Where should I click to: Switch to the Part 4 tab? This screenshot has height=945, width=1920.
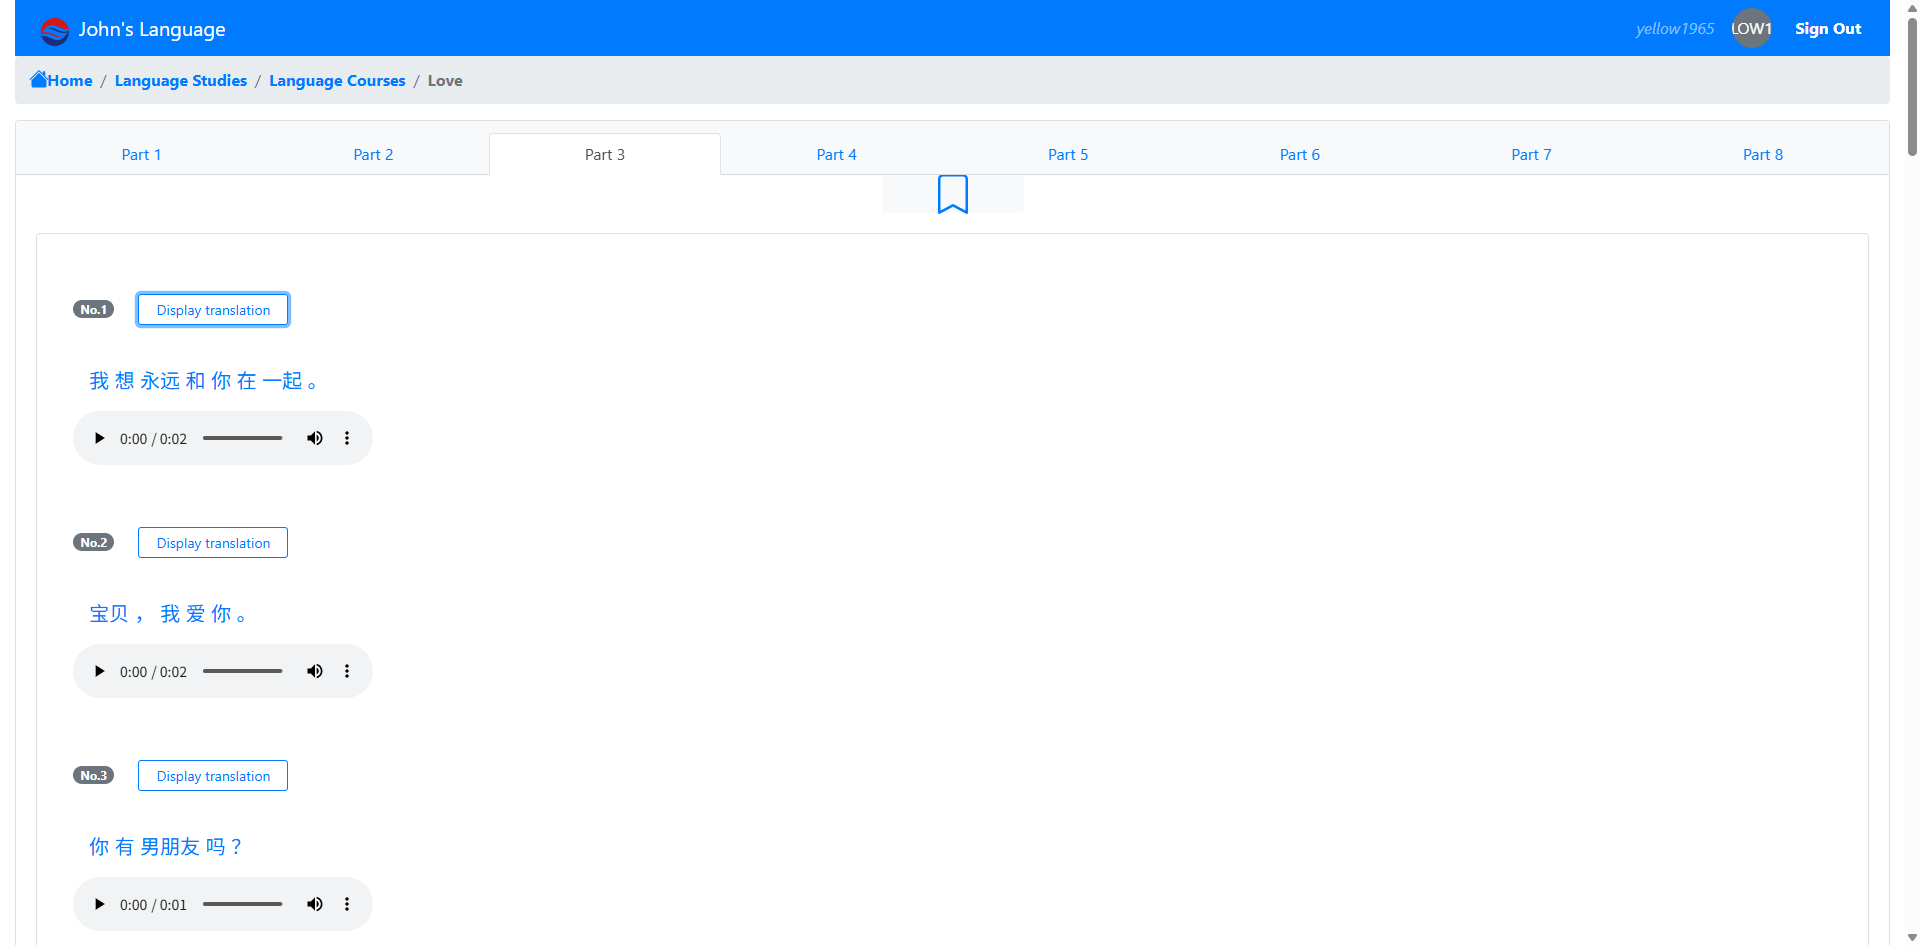pos(836,155)
